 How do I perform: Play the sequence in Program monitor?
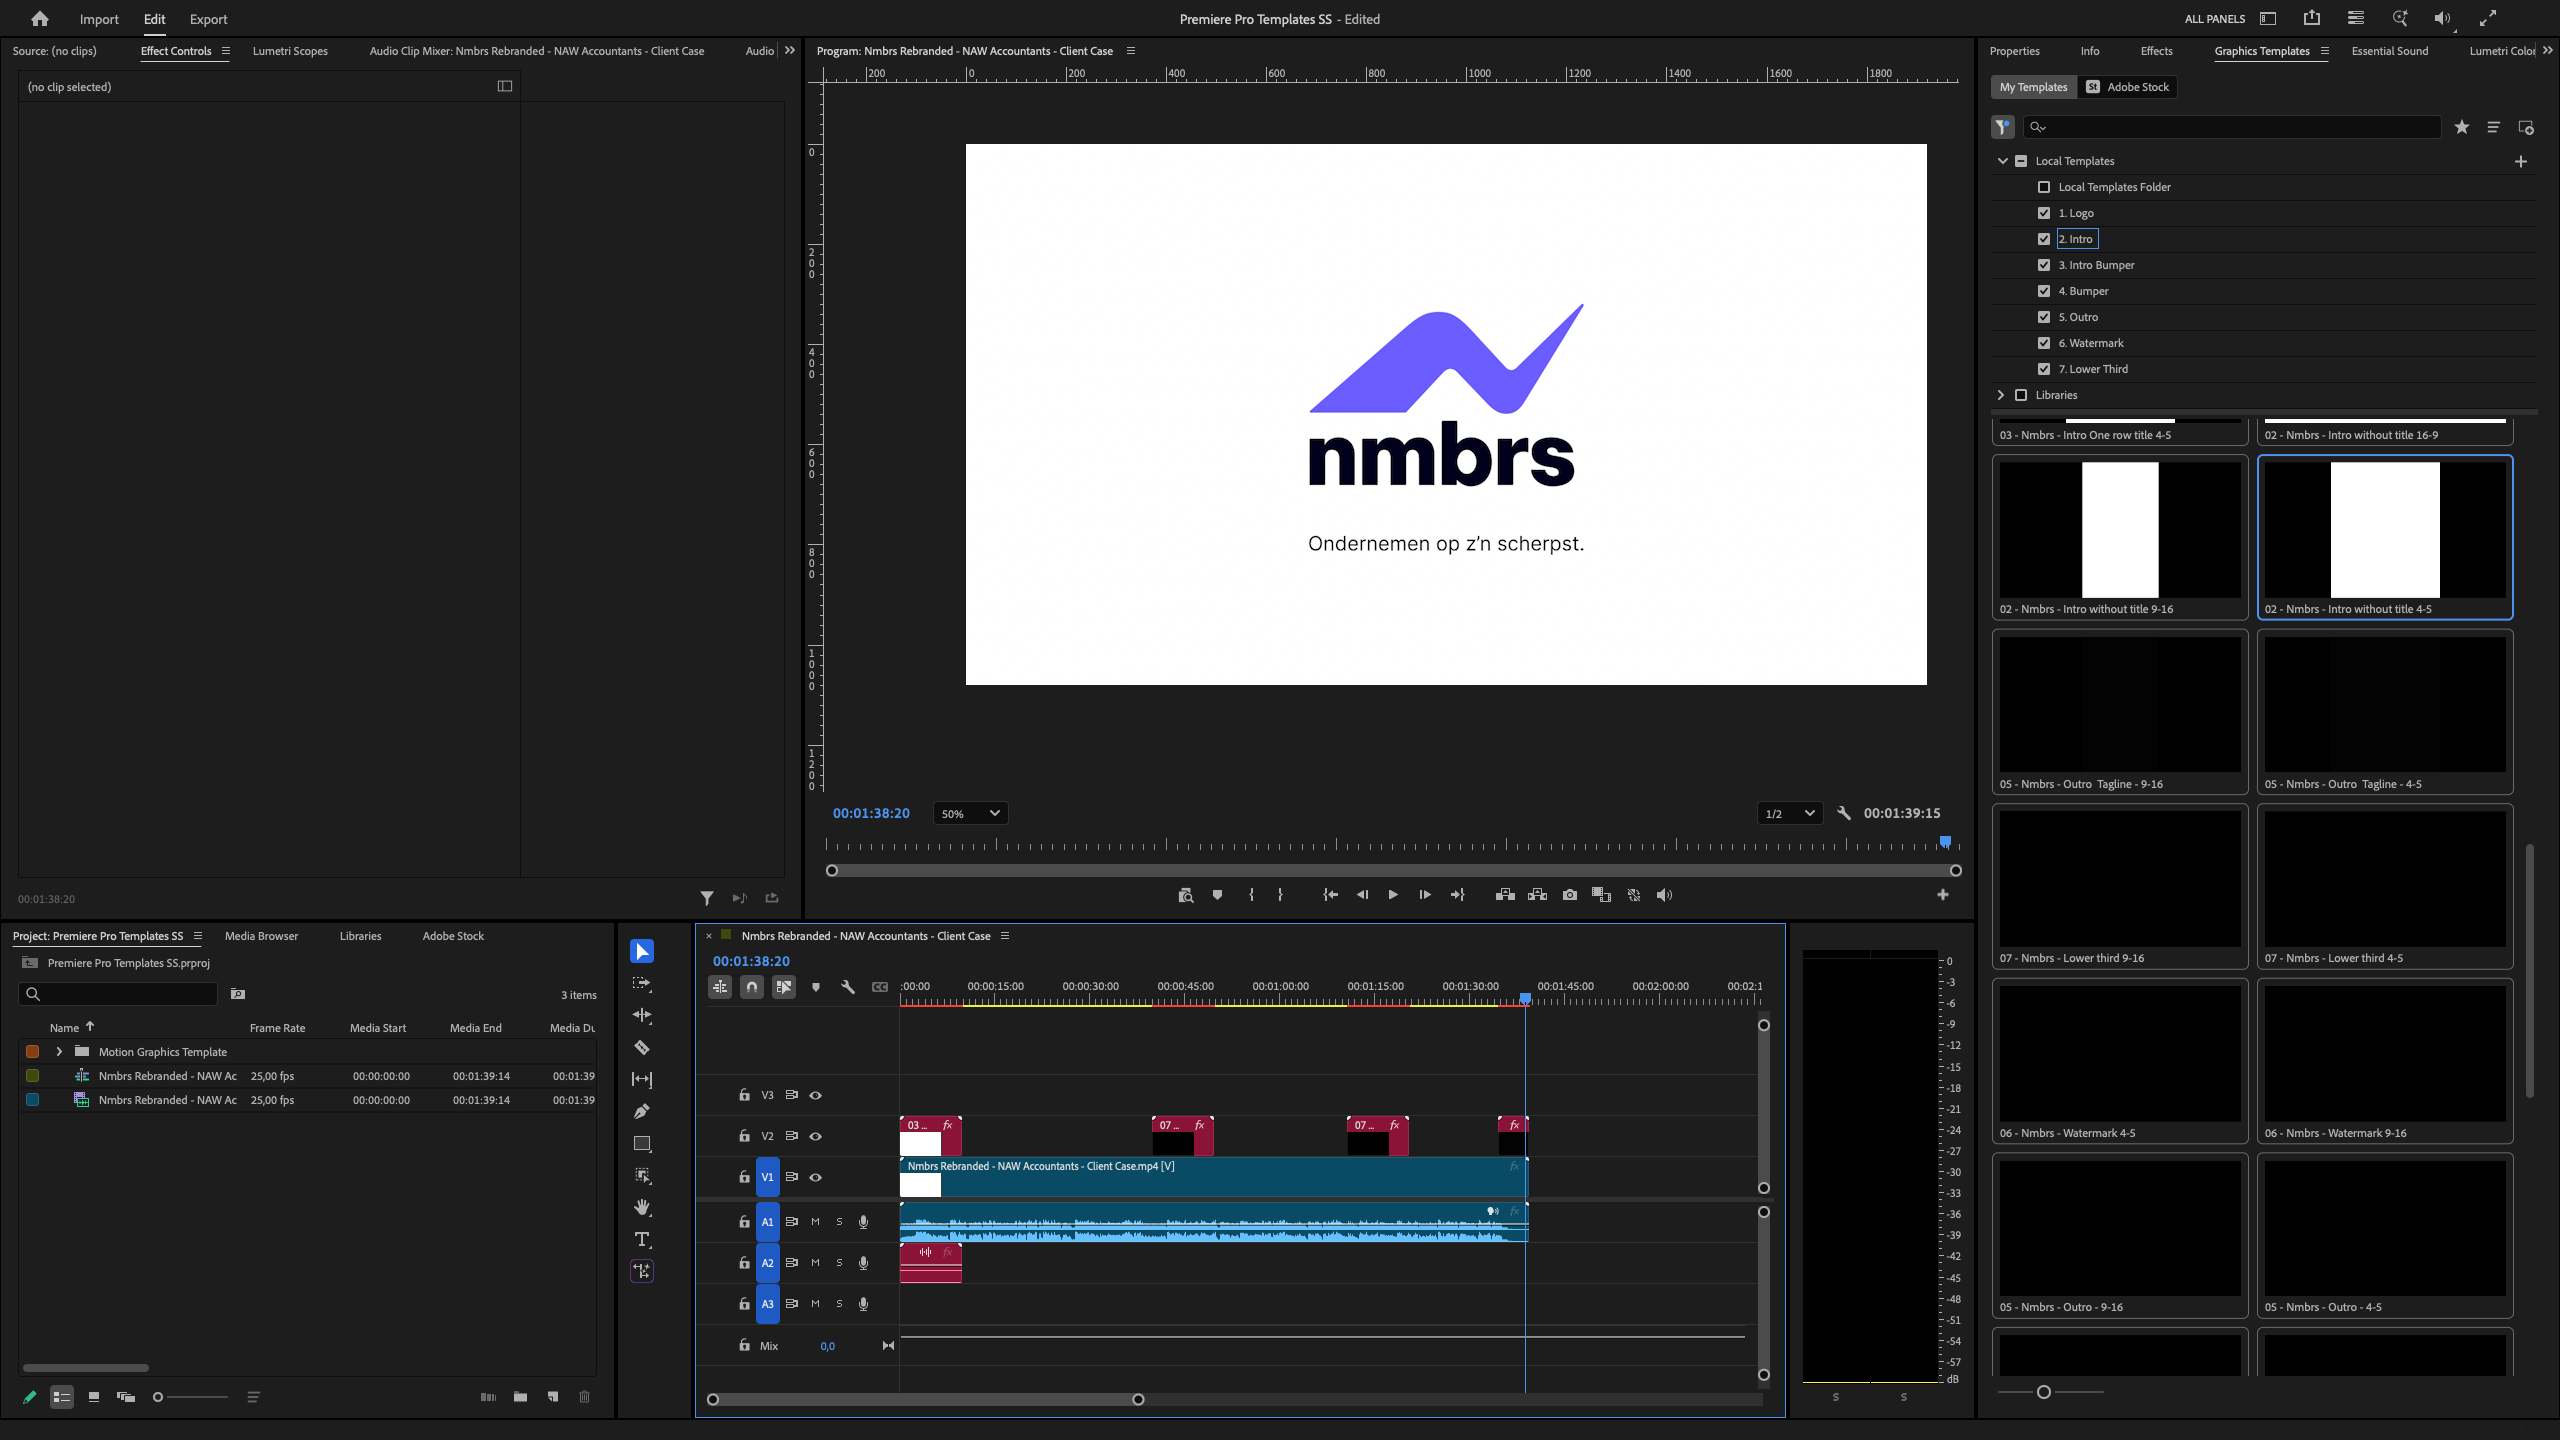click(1393, 895)
